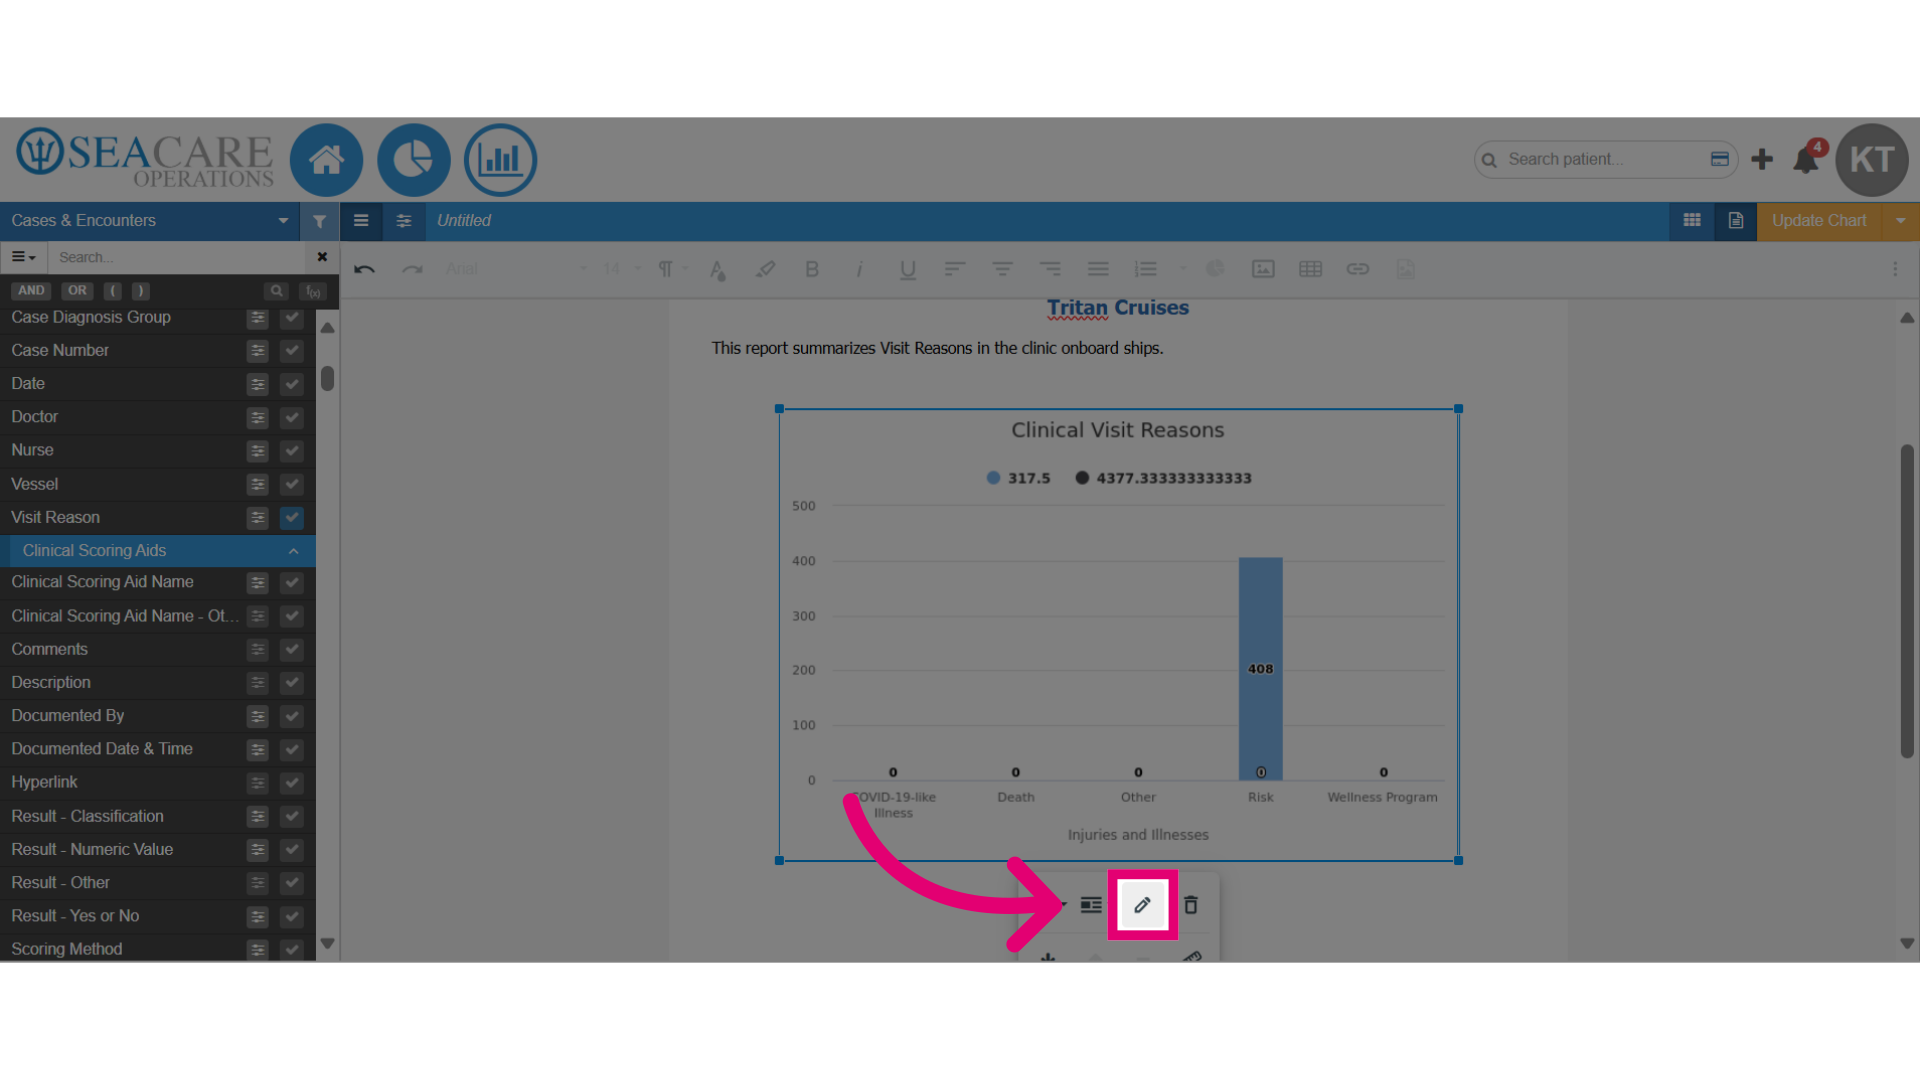Select the Hyperlink field

[44, 782]
